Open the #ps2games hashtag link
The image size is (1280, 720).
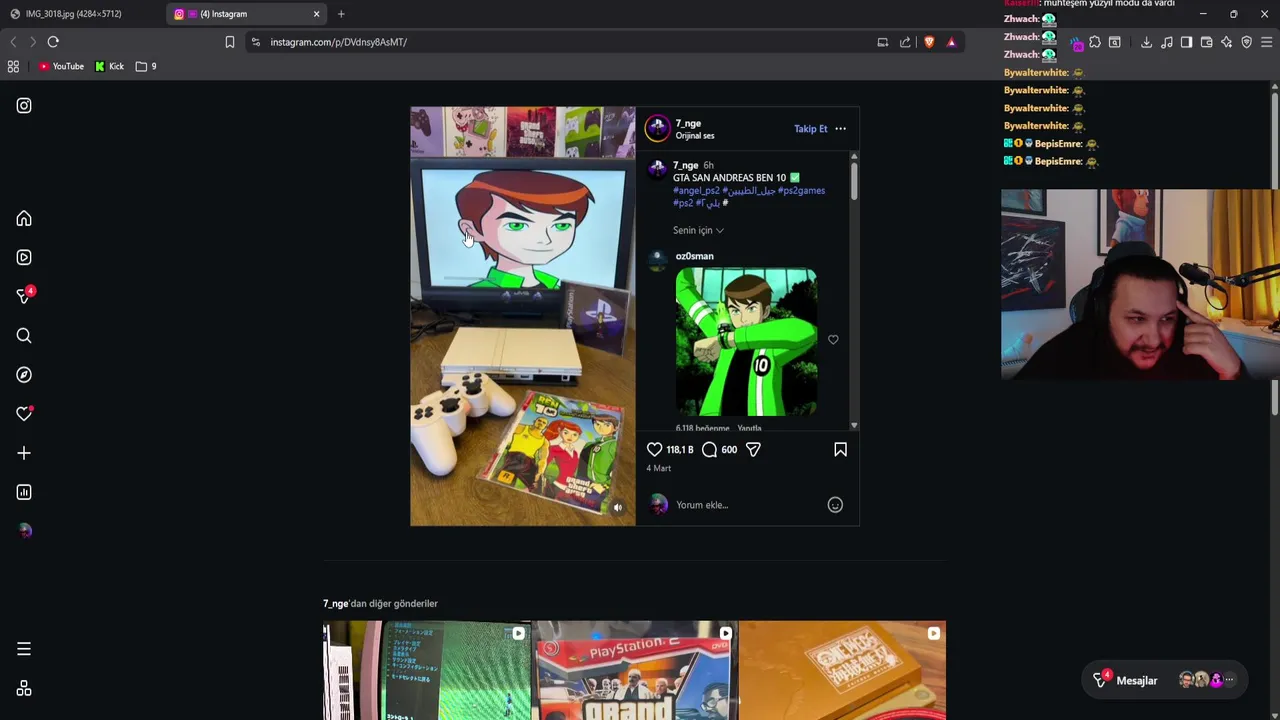tap(801, 191)
